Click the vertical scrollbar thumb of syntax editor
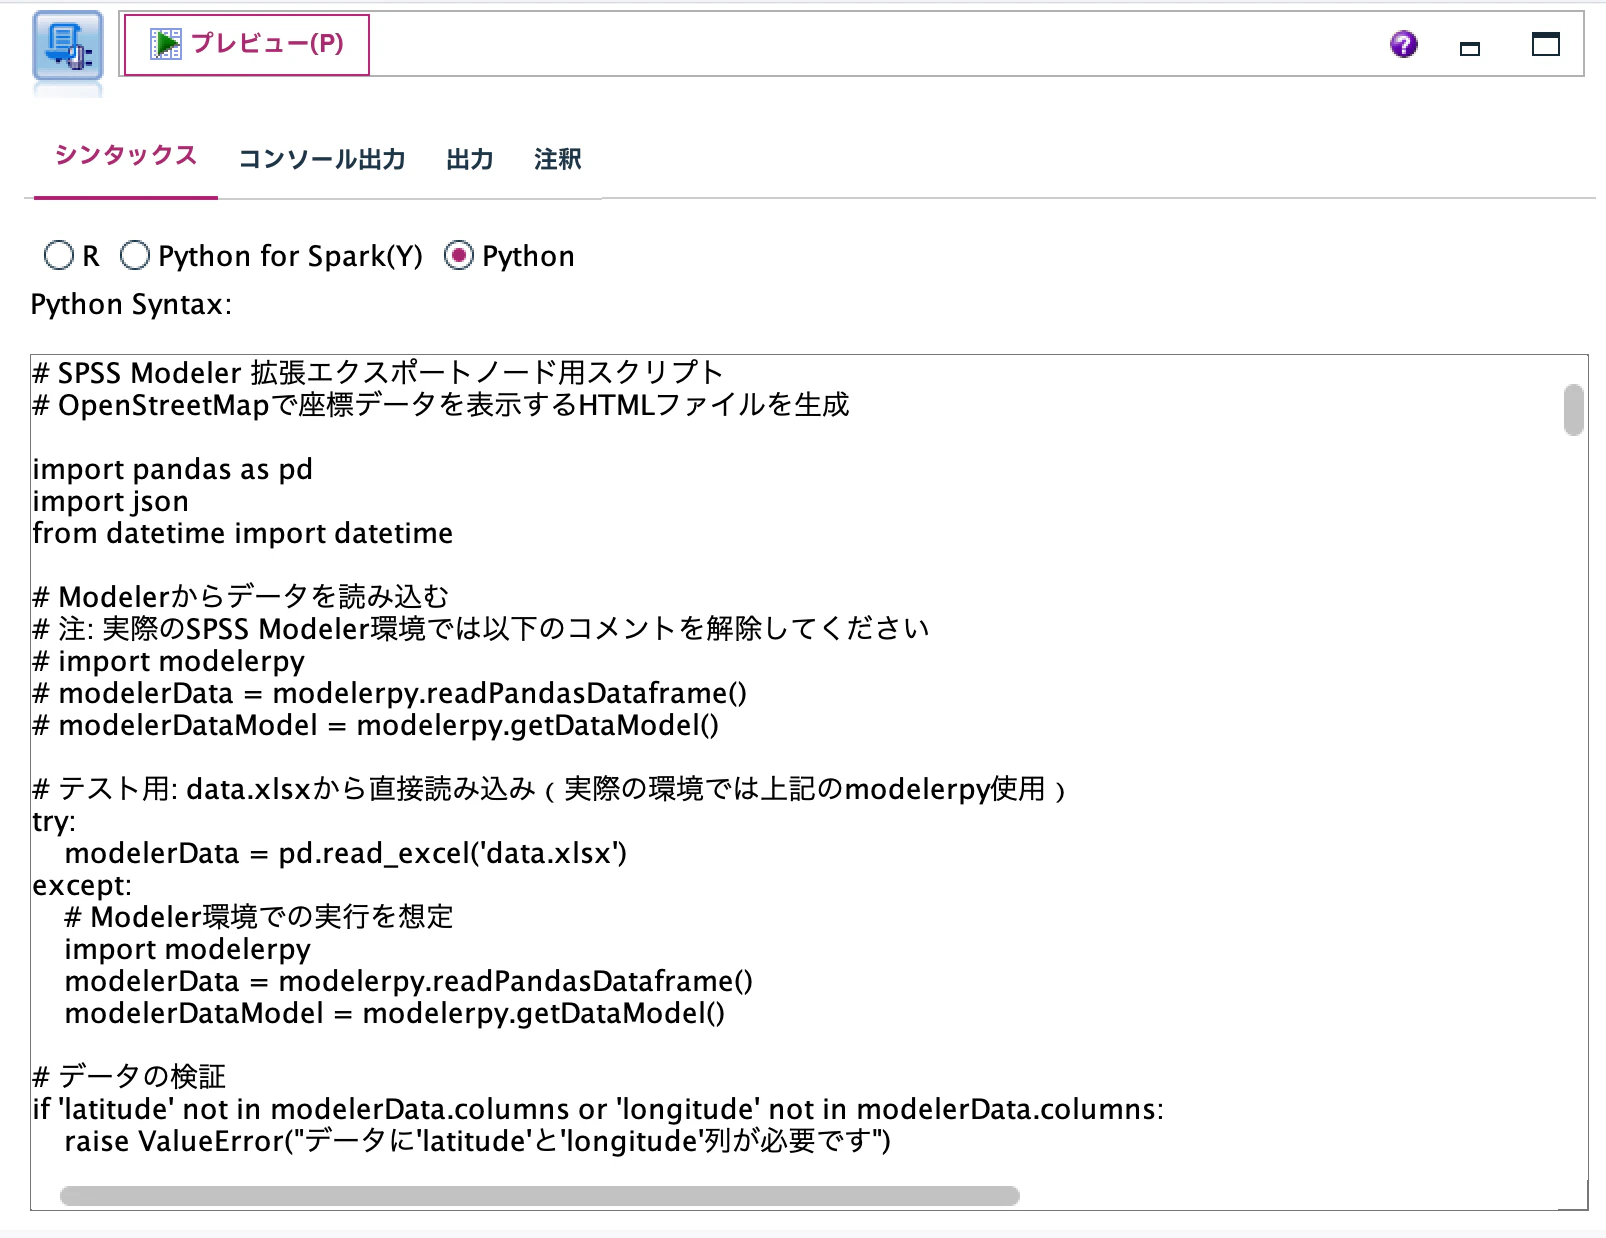The height and width of the screenshot is (1238, 1606). pos(1574,410)
